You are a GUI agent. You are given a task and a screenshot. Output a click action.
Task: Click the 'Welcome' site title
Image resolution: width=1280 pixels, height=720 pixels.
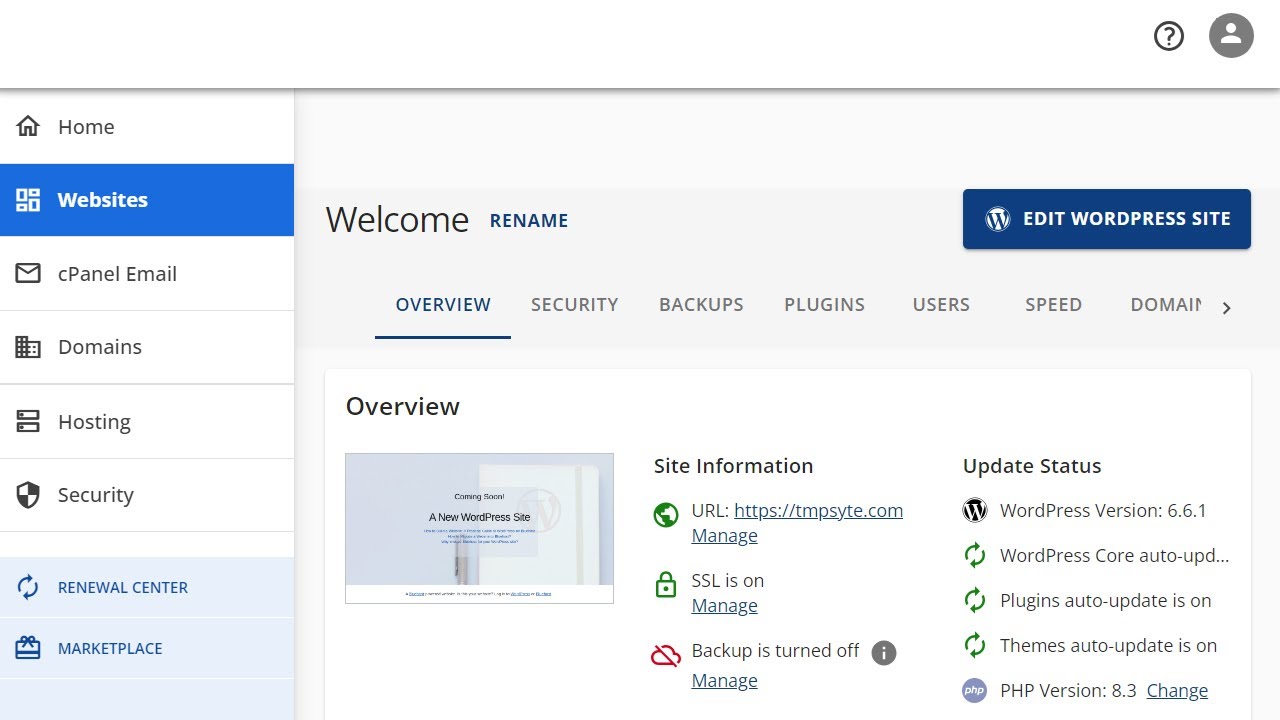[398, 220]
